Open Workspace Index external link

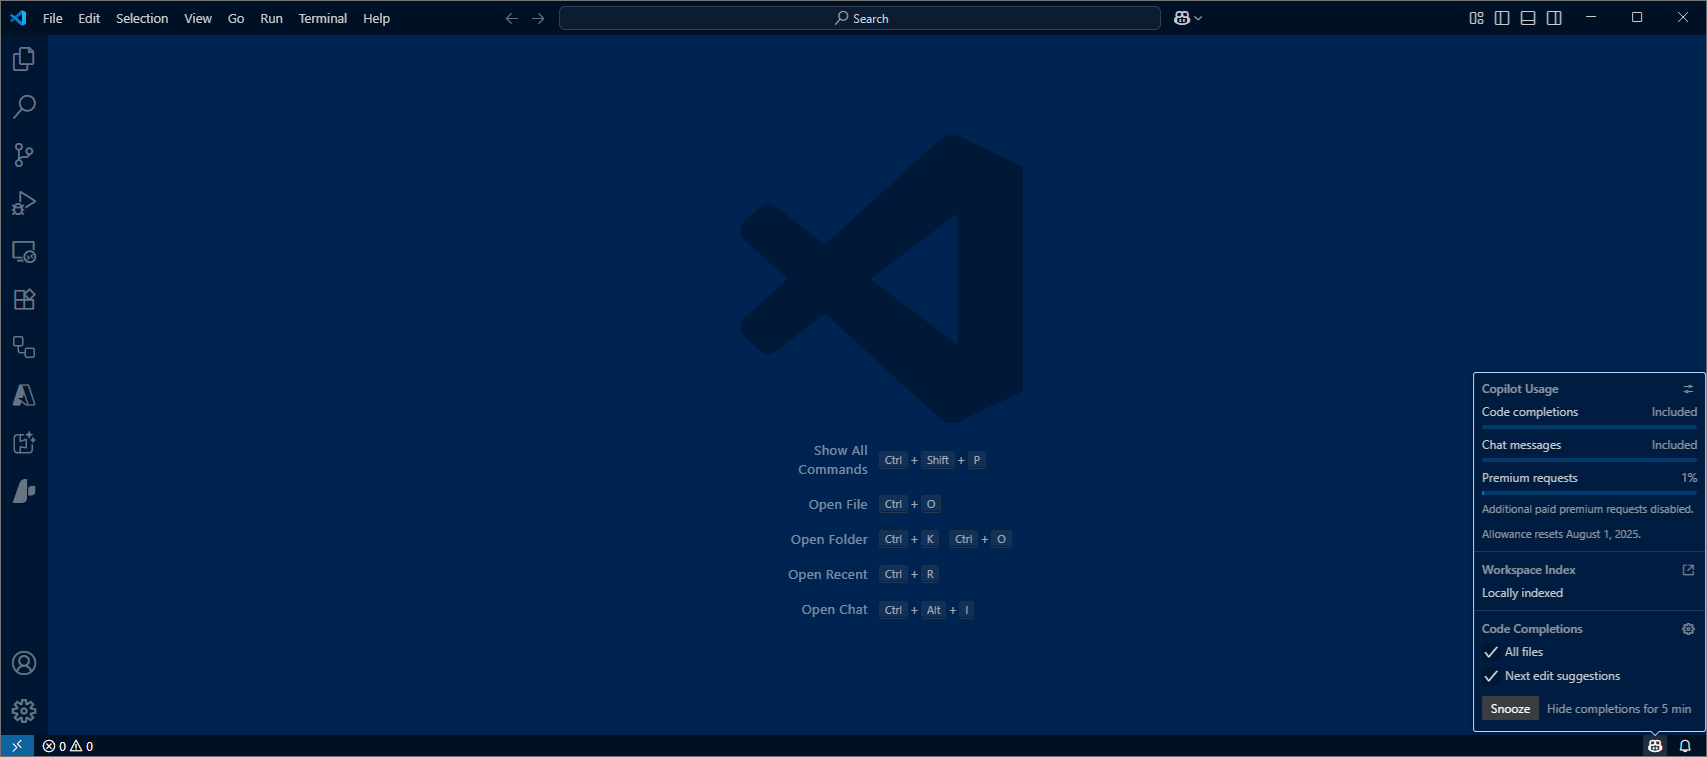(x=1688, y=570)
